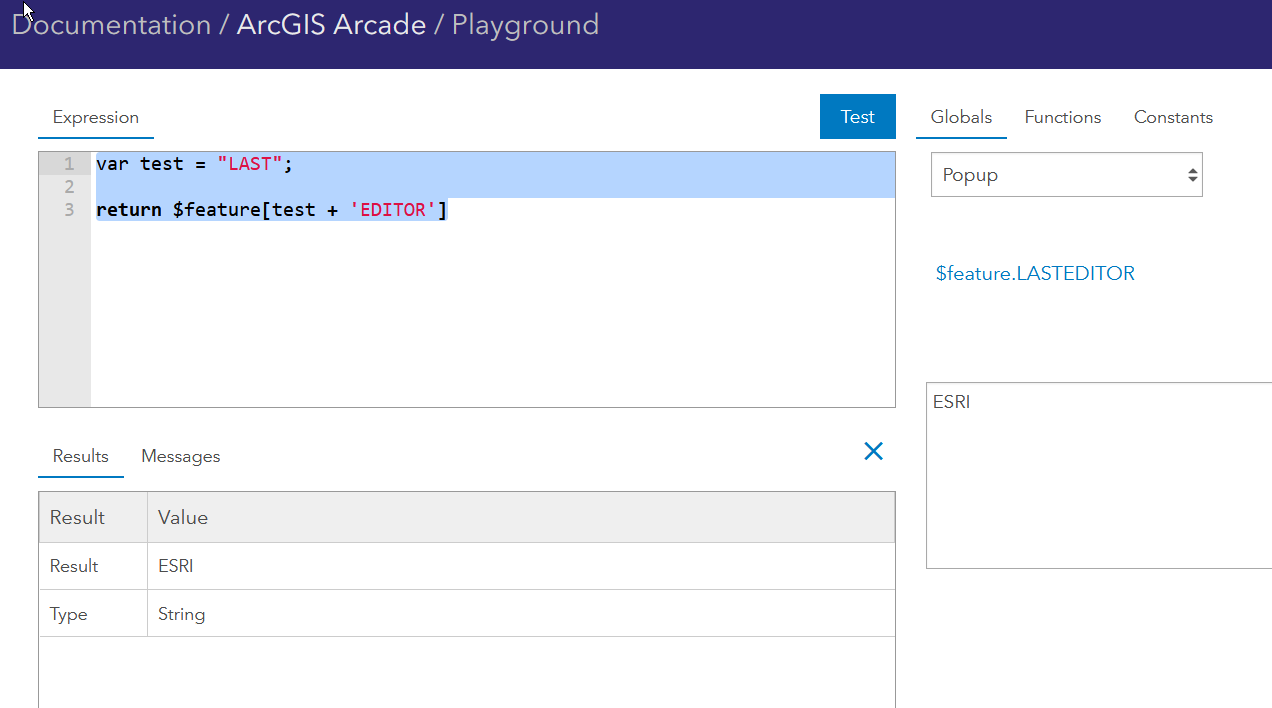The width and height of the screenshot is (1272, 708).
Task: Open the ArcGIS Arcade breadcrumb link
Action: (x=331, y=25)
